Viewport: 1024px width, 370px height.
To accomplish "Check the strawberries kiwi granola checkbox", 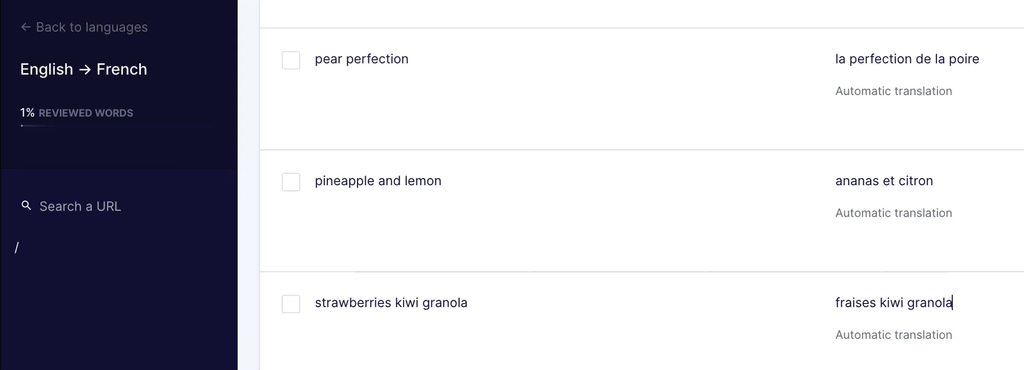I will click(291, 303).
